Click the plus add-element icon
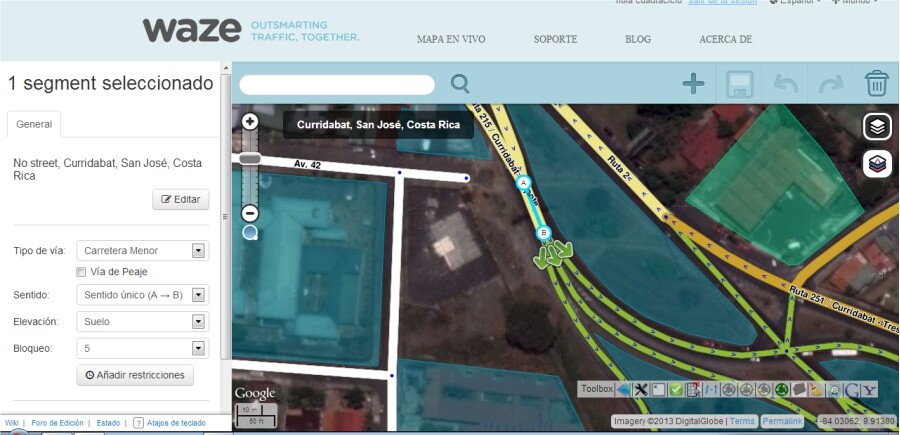900x435 pixels. coord(693,84)
